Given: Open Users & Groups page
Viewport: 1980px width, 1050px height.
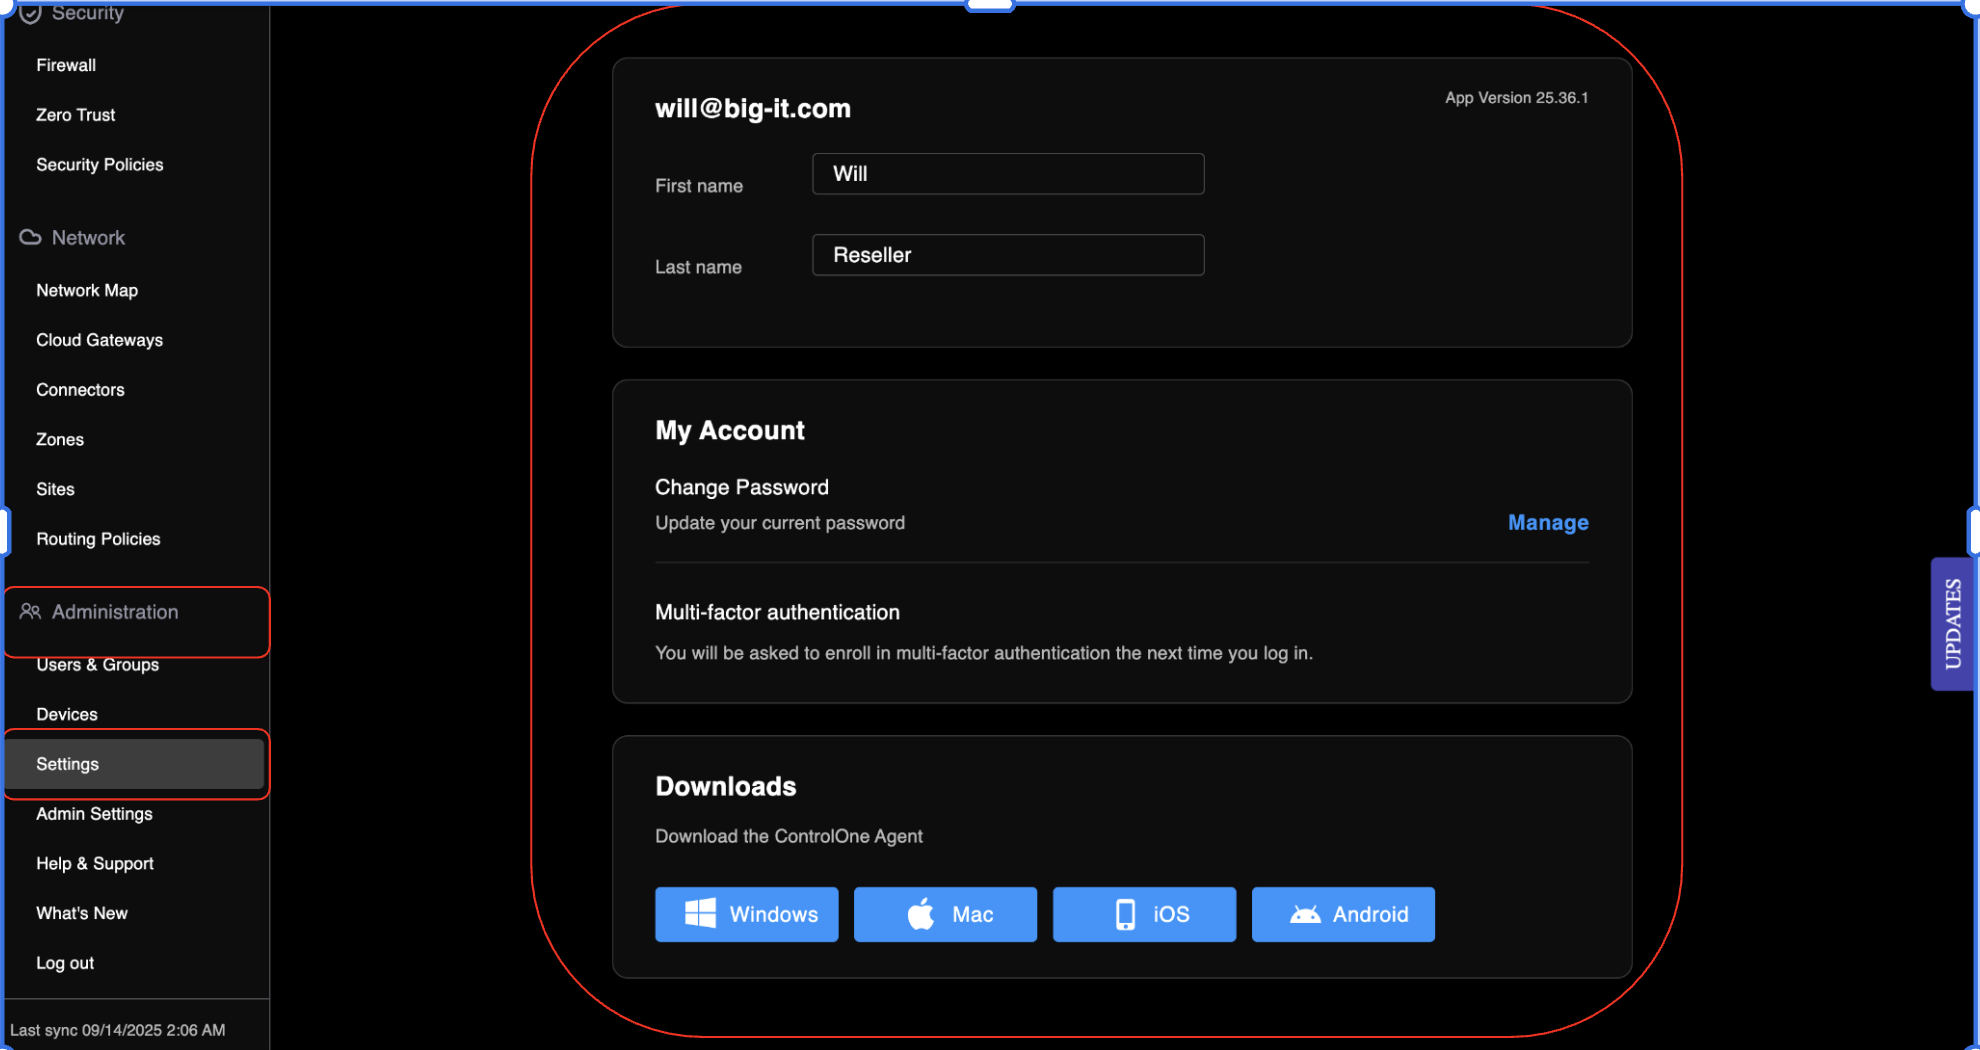Looking at the screenshot, I should click(x=97, y=665).
